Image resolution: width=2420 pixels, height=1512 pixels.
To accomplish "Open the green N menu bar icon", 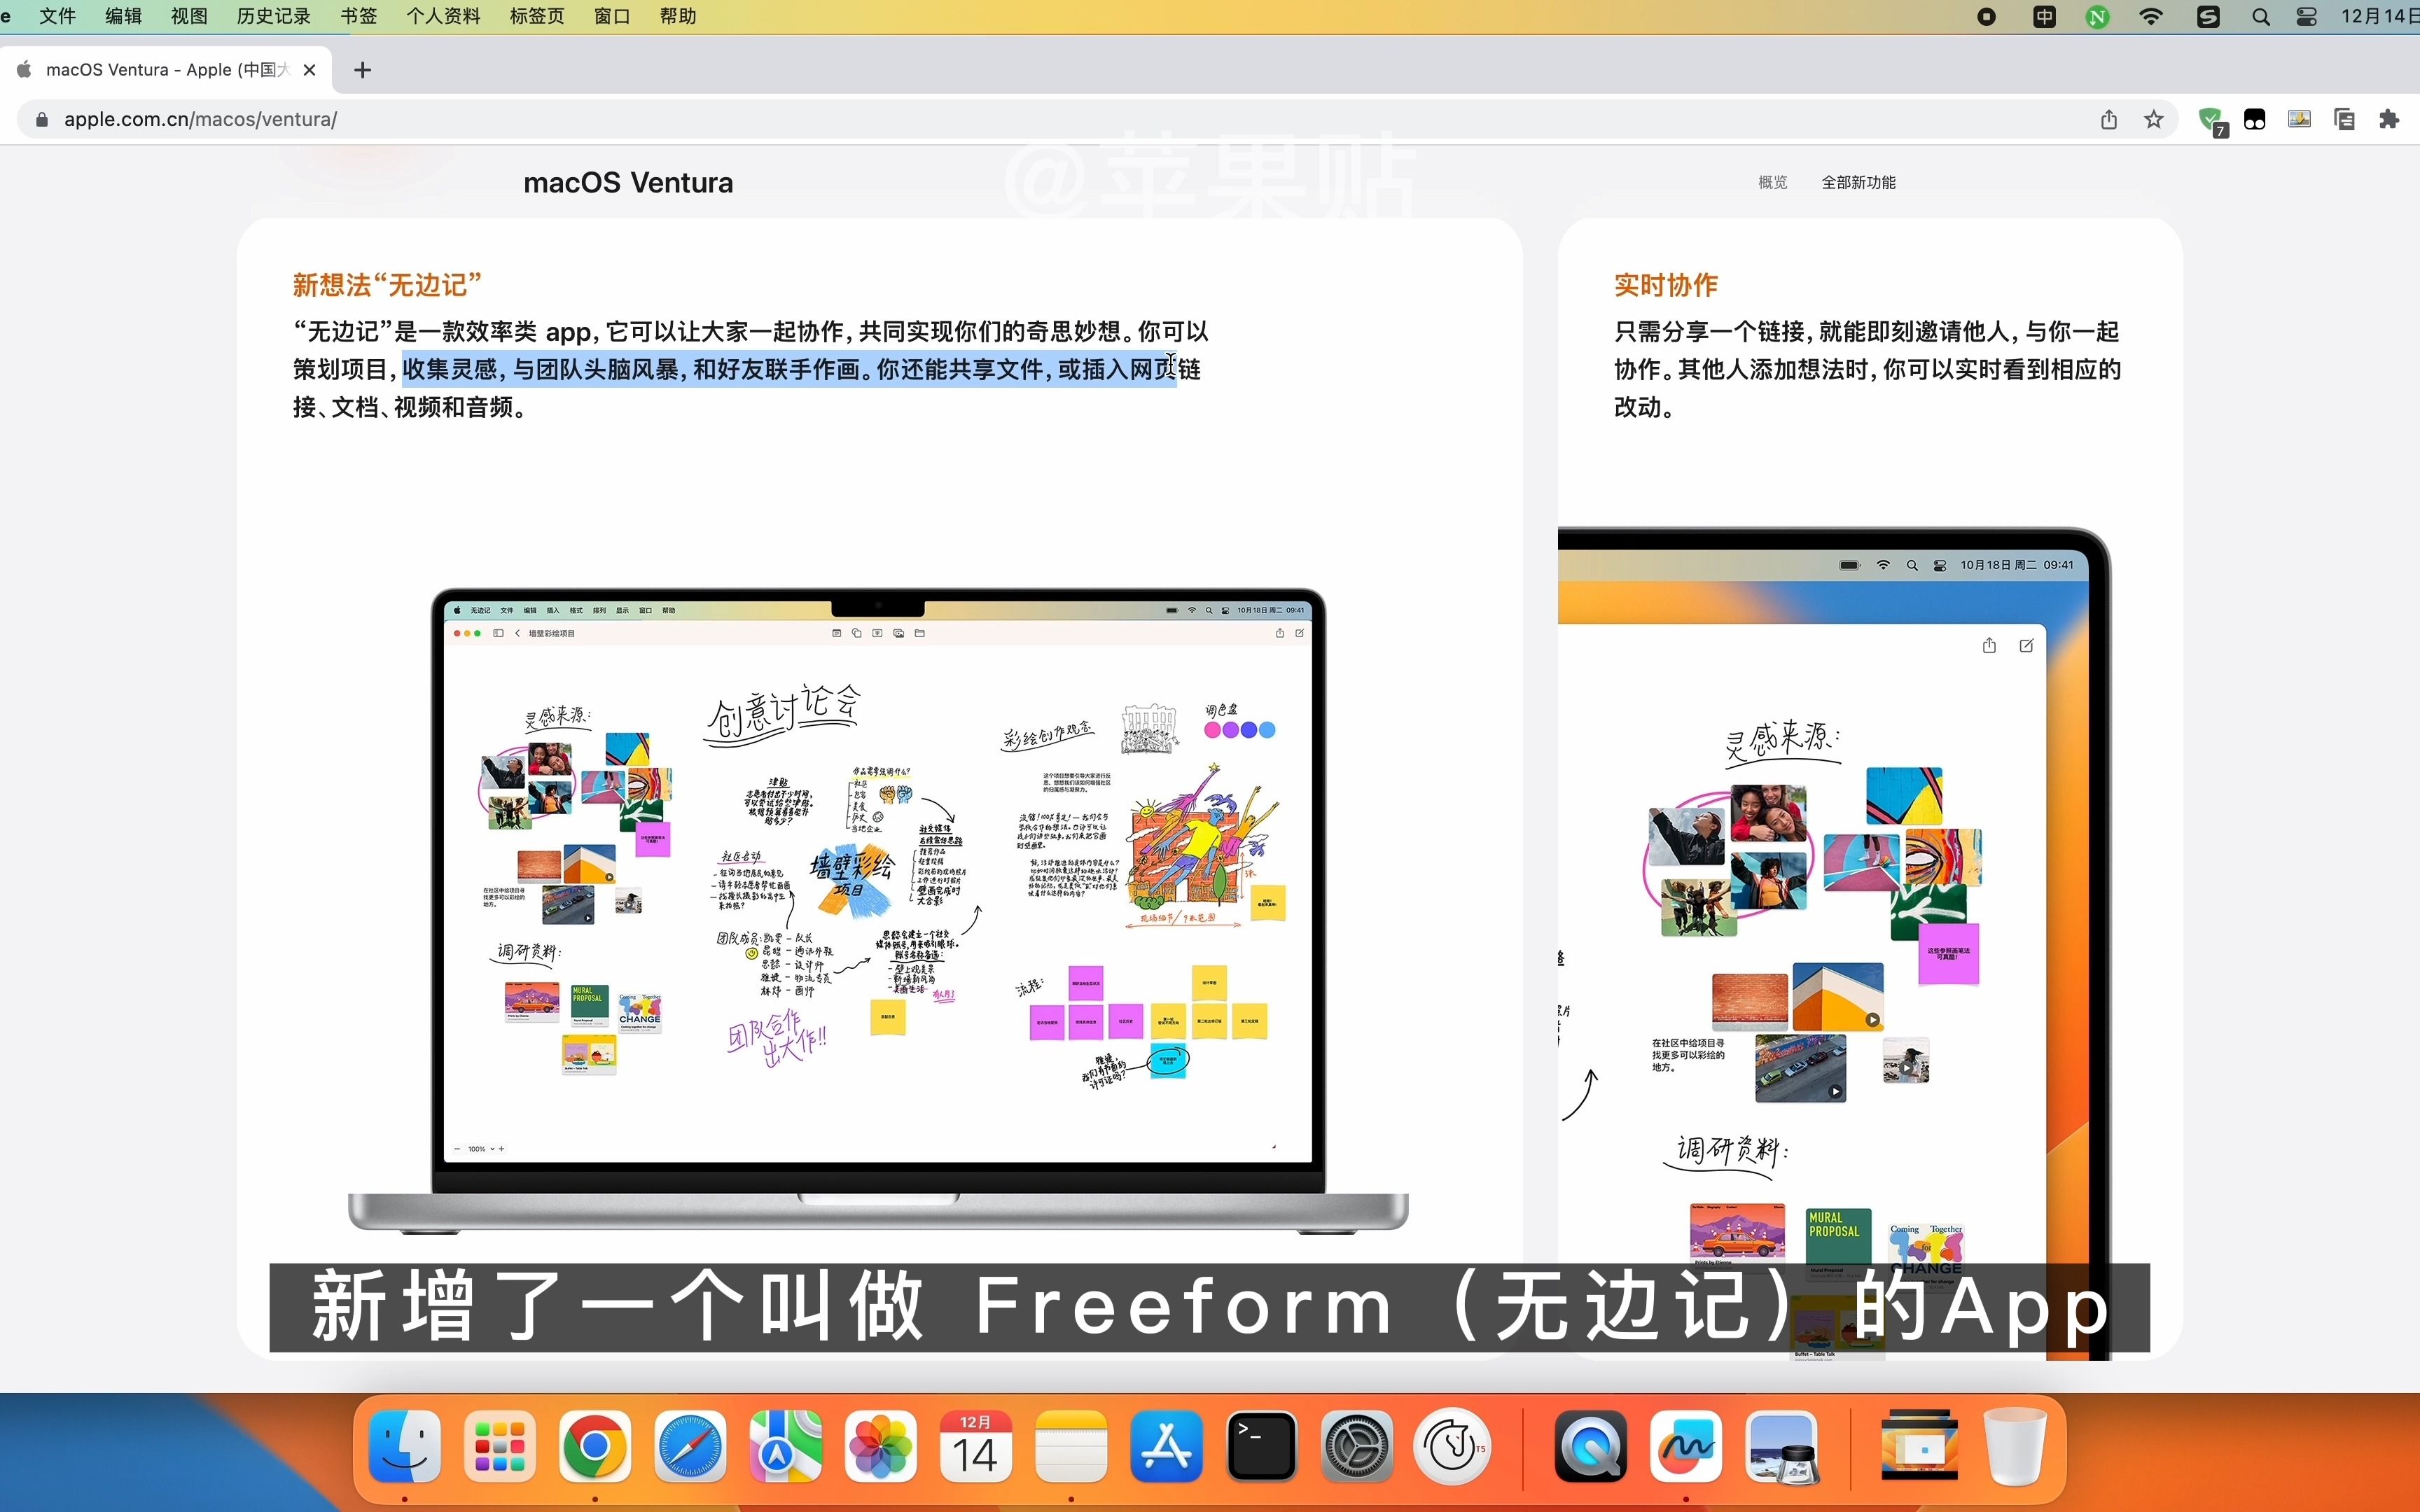I will pyautogui.click(x=2098, y=17).
